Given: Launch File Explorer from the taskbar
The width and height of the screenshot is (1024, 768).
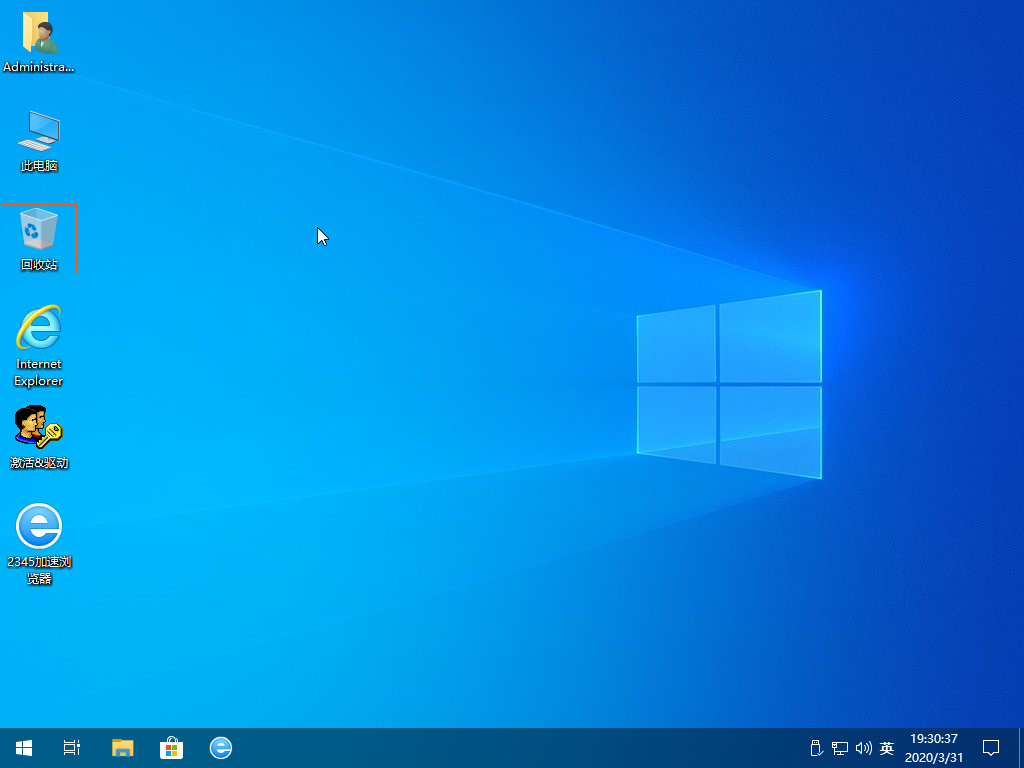Looking at the screenshot, I should (x=122, y=748).
